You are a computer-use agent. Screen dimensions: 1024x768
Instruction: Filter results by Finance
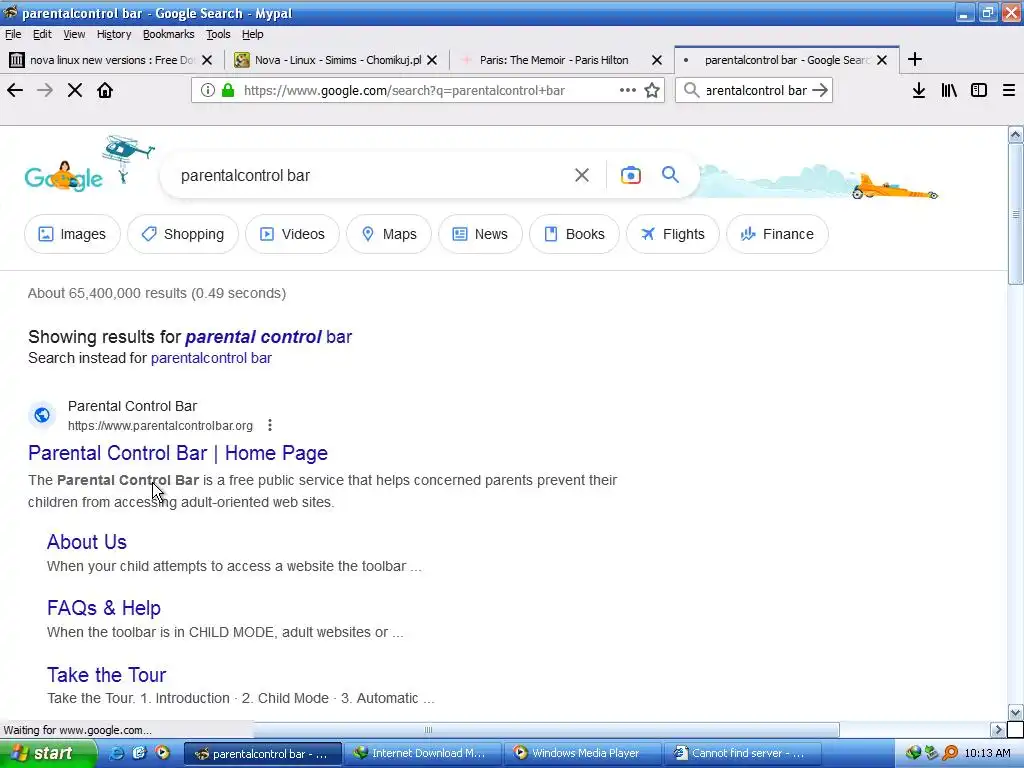[777, 234]
